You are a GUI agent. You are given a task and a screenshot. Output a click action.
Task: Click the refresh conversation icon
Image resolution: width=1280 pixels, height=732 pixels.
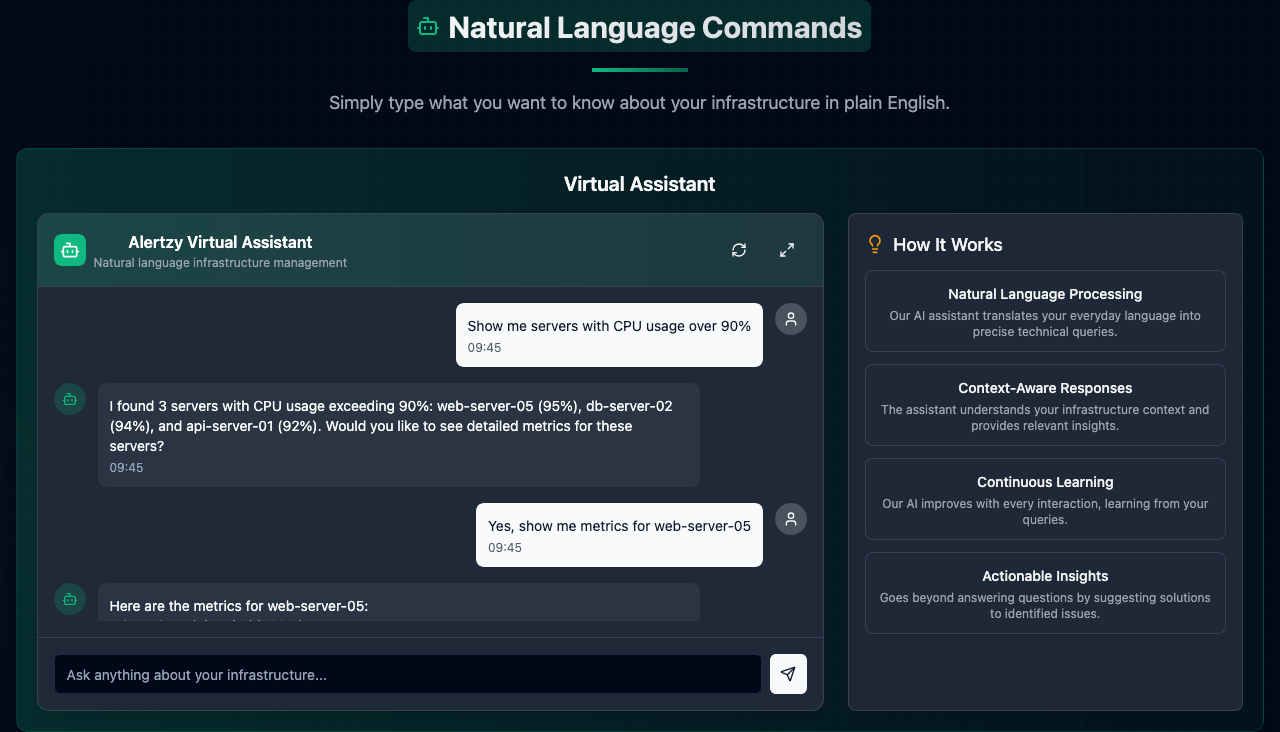pos(739,250)
